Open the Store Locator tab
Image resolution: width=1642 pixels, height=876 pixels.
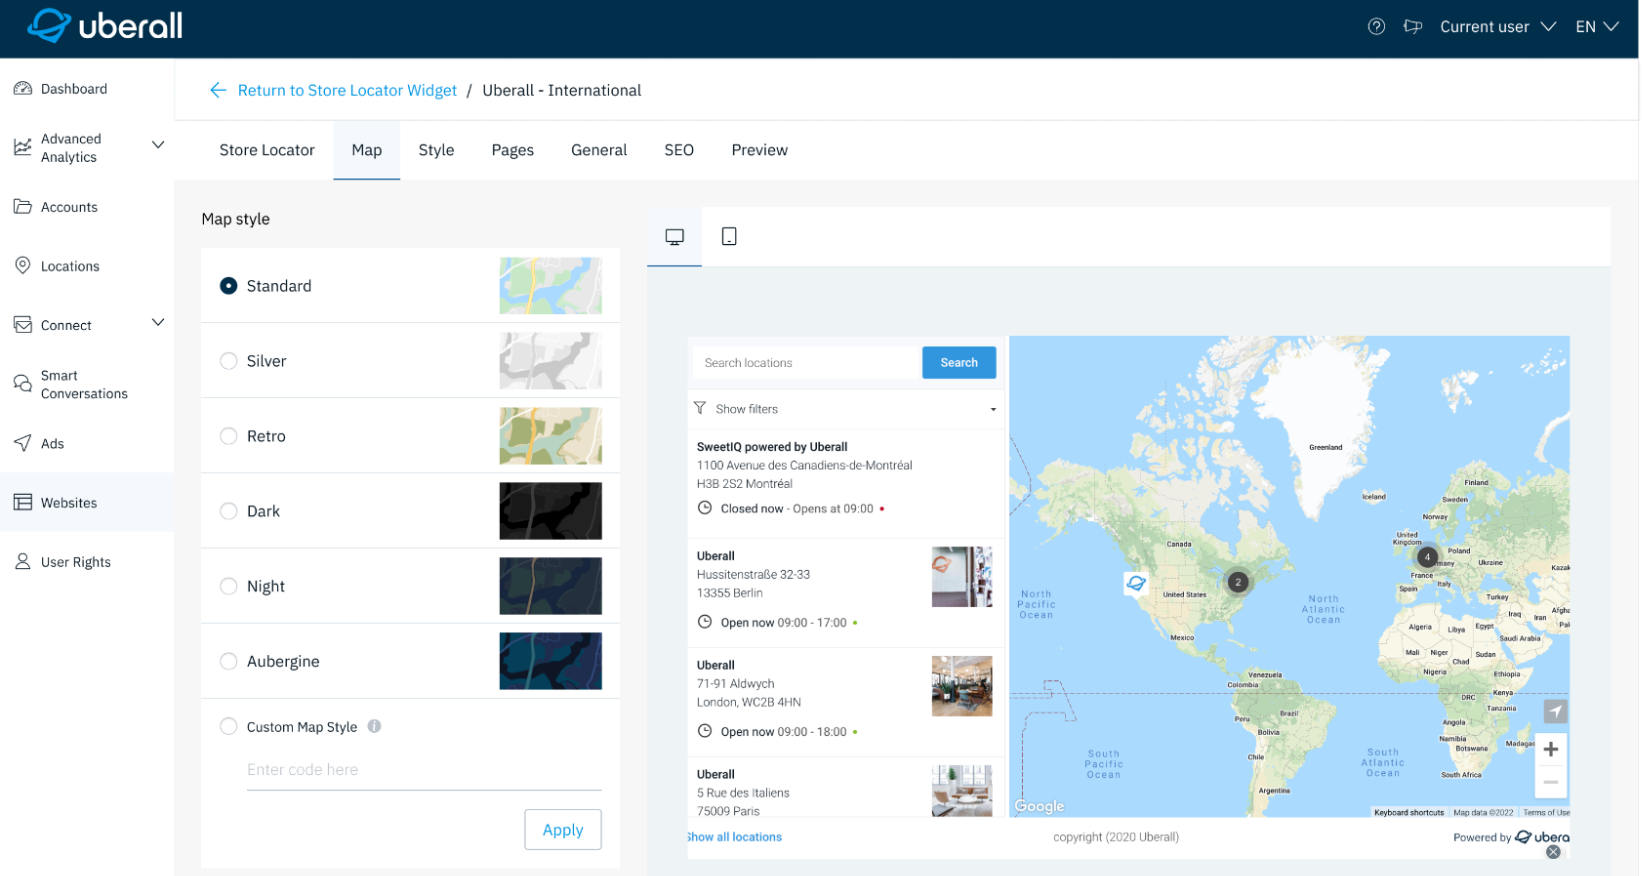tap(267, 150)
